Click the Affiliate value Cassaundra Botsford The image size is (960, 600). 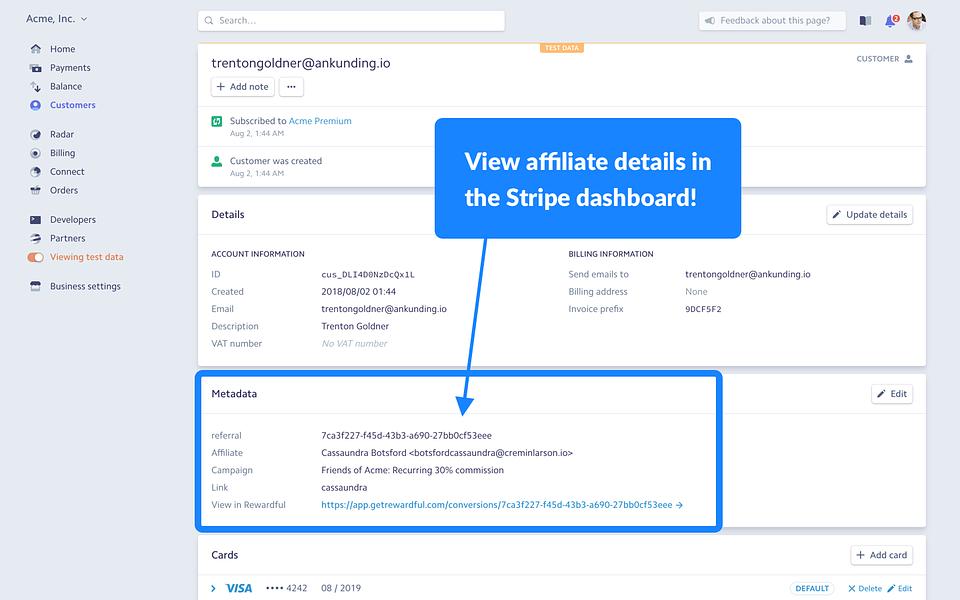[x=447, y=453]
